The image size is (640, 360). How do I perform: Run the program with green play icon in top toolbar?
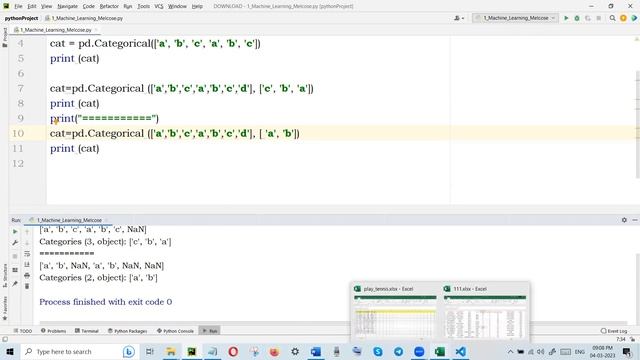(566, 18)
